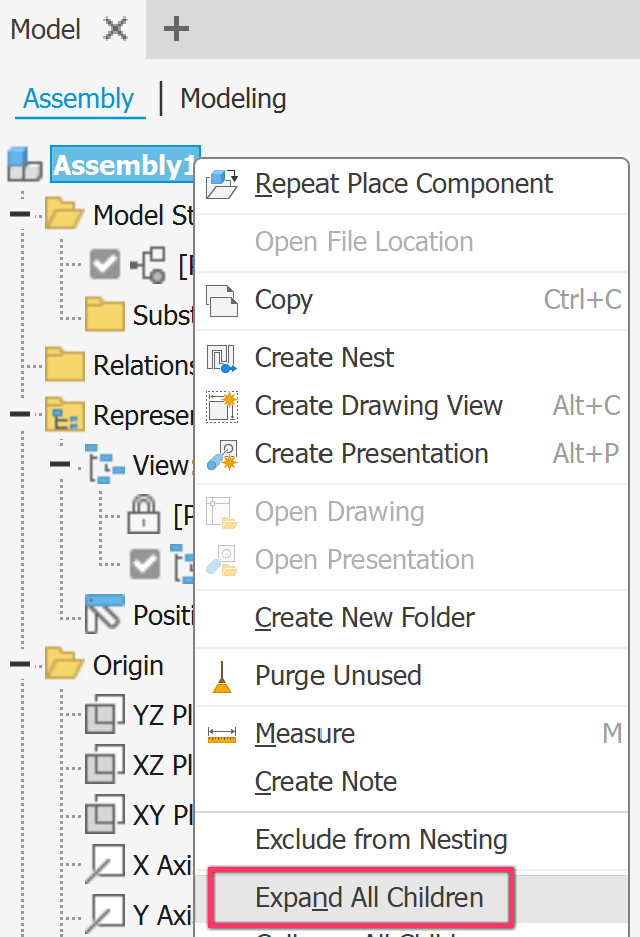Switch to the Modeling view
The height and width of the screenshot is (937, 640).
pos(233,99)
